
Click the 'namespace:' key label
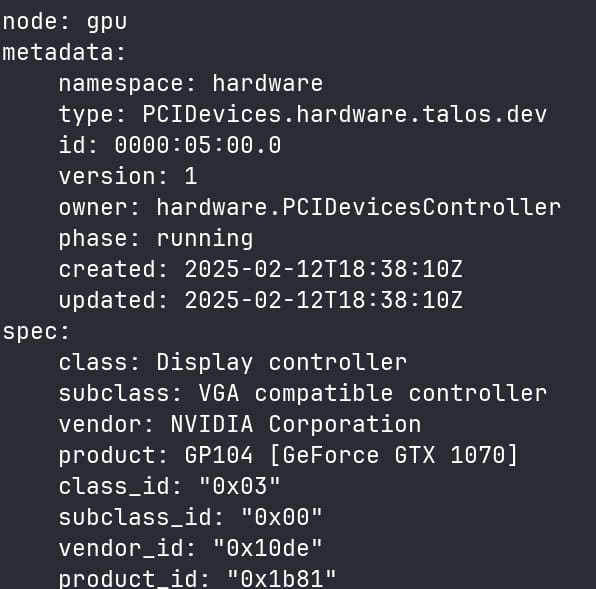tap(127, 84)
